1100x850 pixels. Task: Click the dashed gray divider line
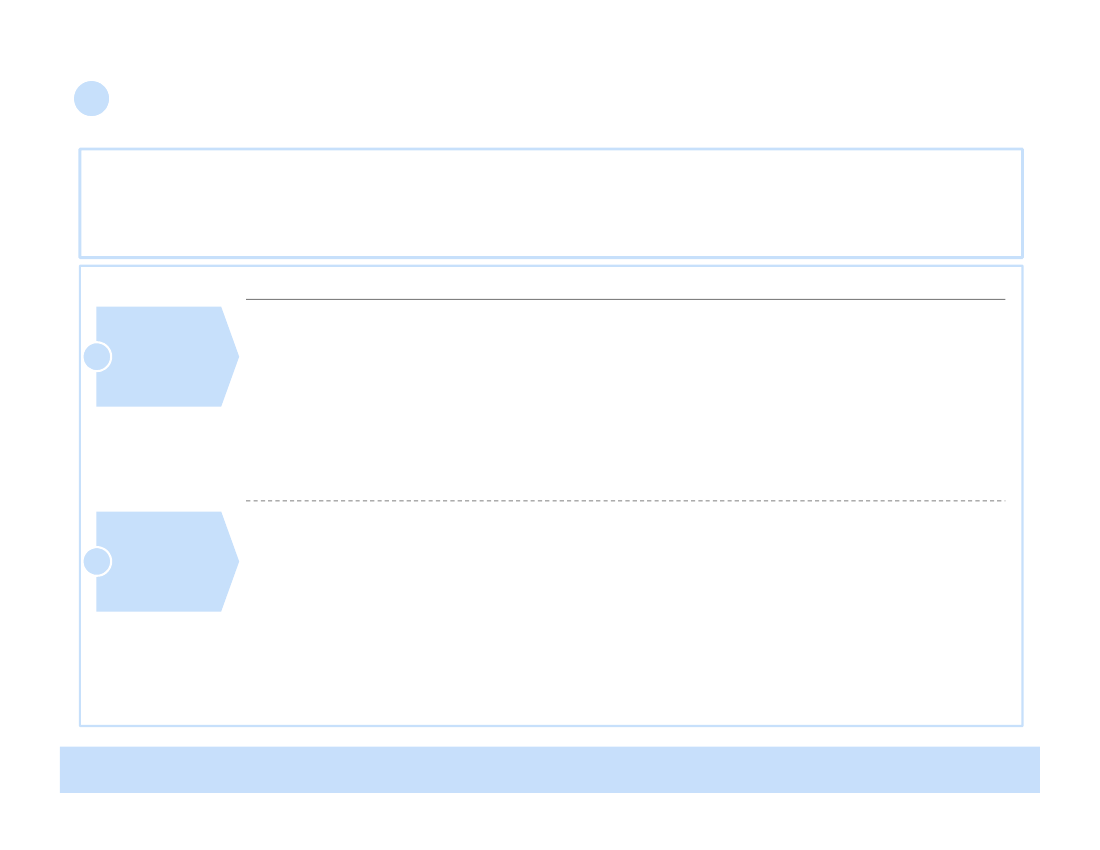pyautogui.click(x=625, y=501)
